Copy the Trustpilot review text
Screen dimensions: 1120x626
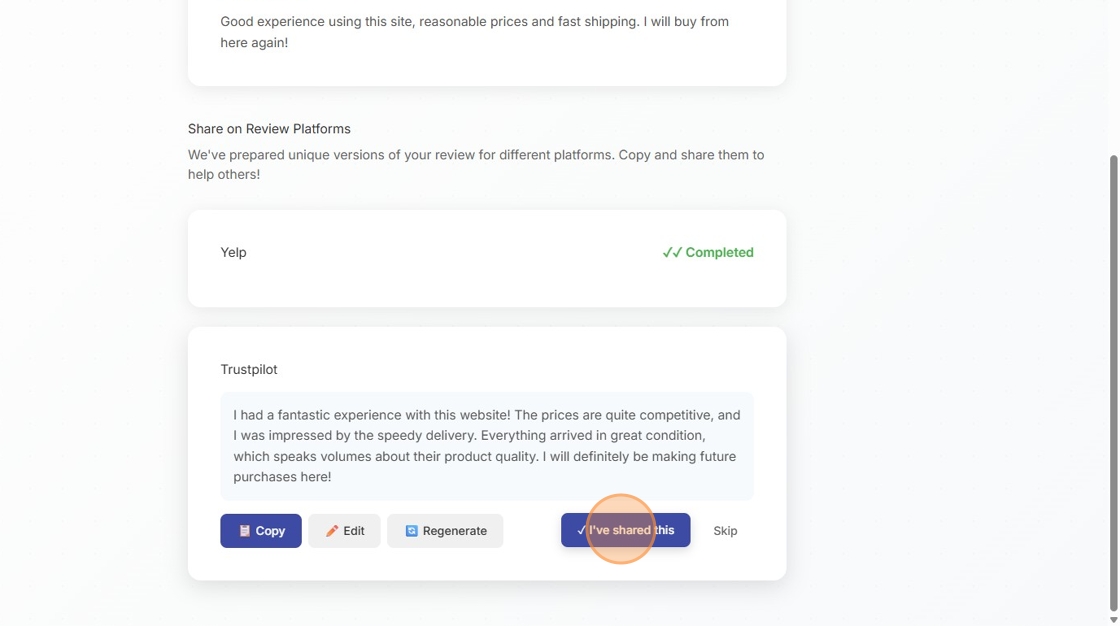261,531
